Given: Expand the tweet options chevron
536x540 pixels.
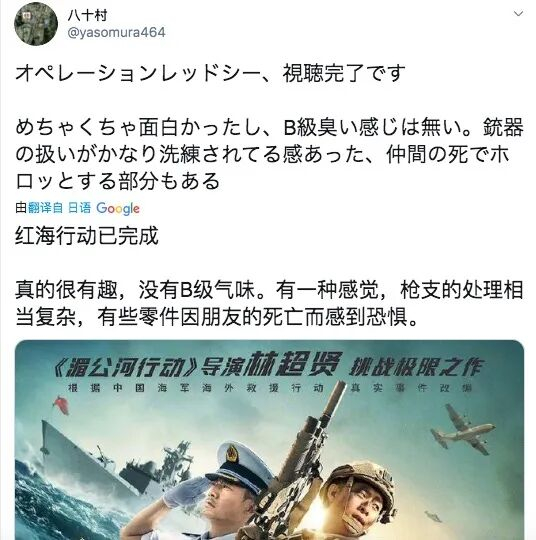Looking at the screenshot, I should click(x=518, y=13).
